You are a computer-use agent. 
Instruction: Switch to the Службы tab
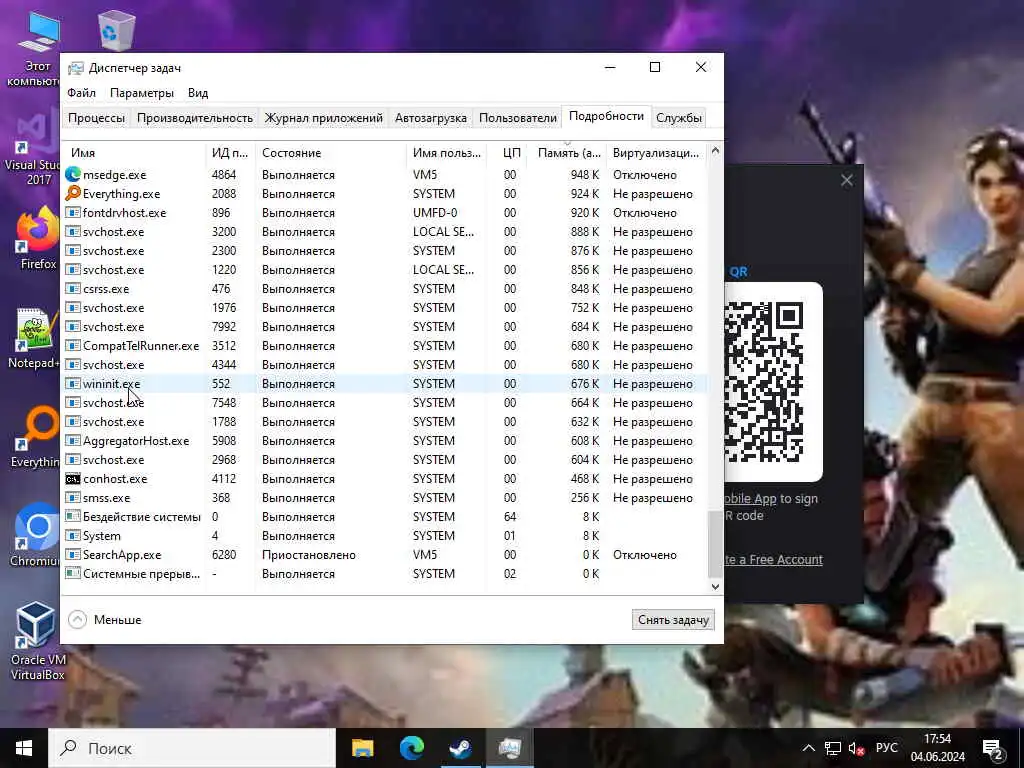(679, 118)
